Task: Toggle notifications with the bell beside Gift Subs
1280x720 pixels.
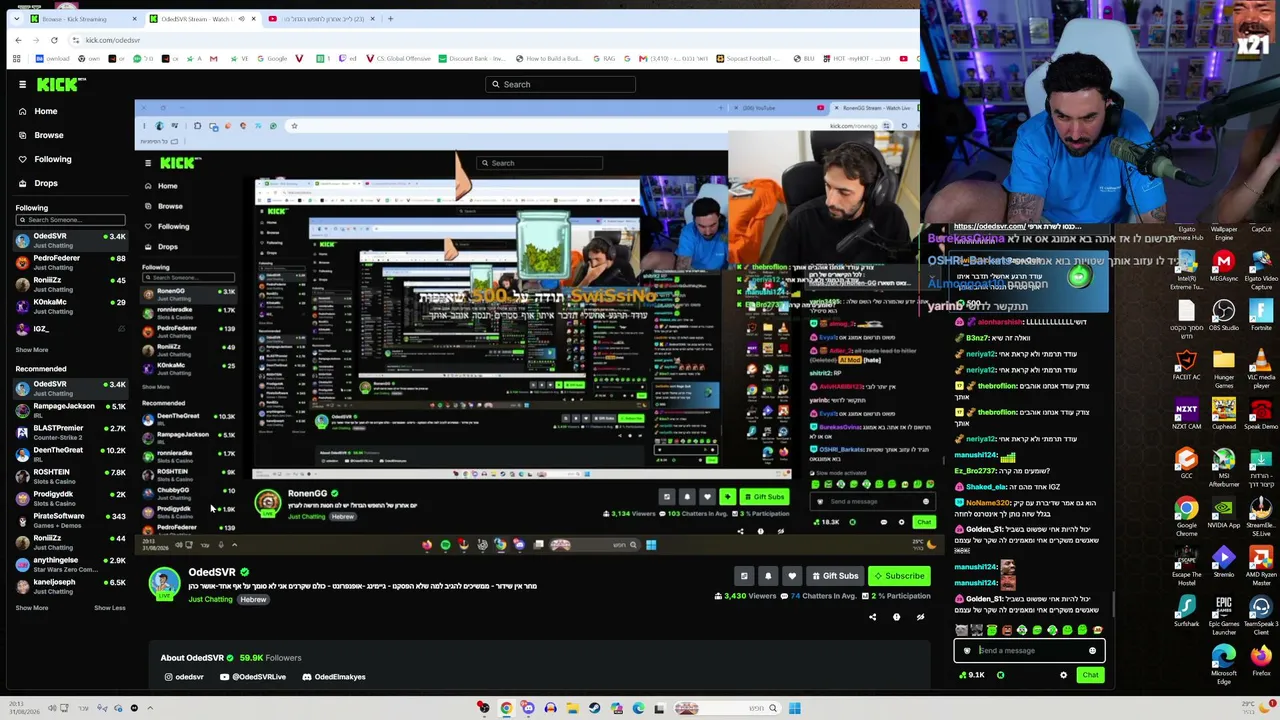Action: (x=768, y=576)
